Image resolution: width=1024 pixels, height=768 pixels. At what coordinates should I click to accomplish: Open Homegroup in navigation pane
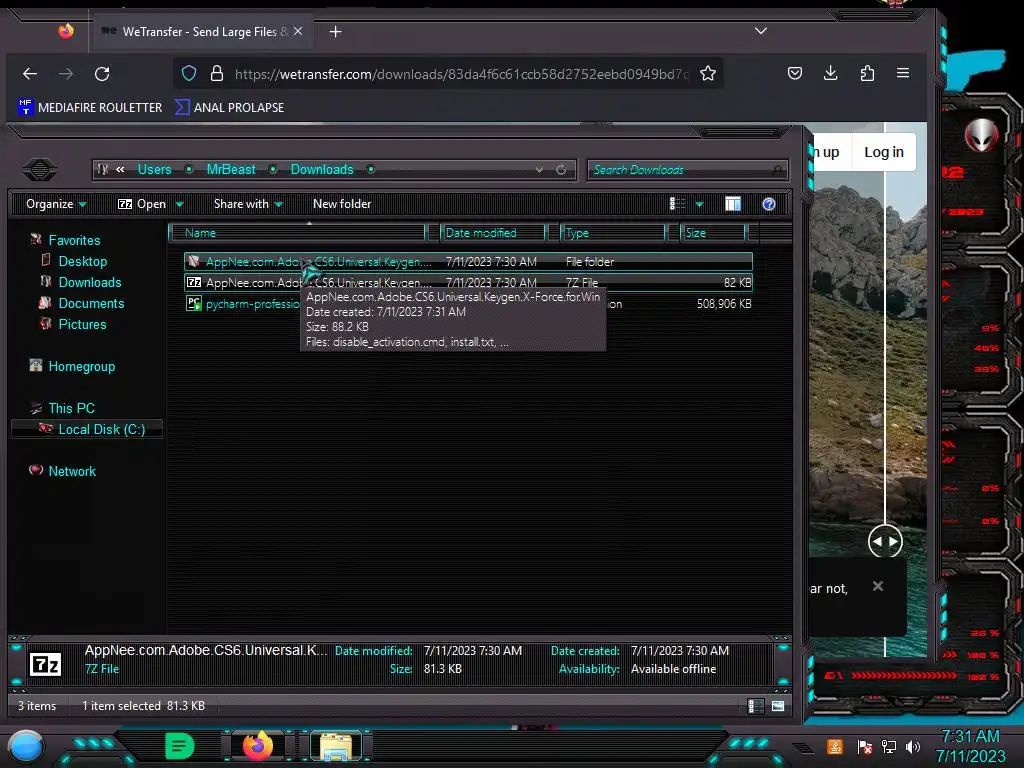coord(81,366)
